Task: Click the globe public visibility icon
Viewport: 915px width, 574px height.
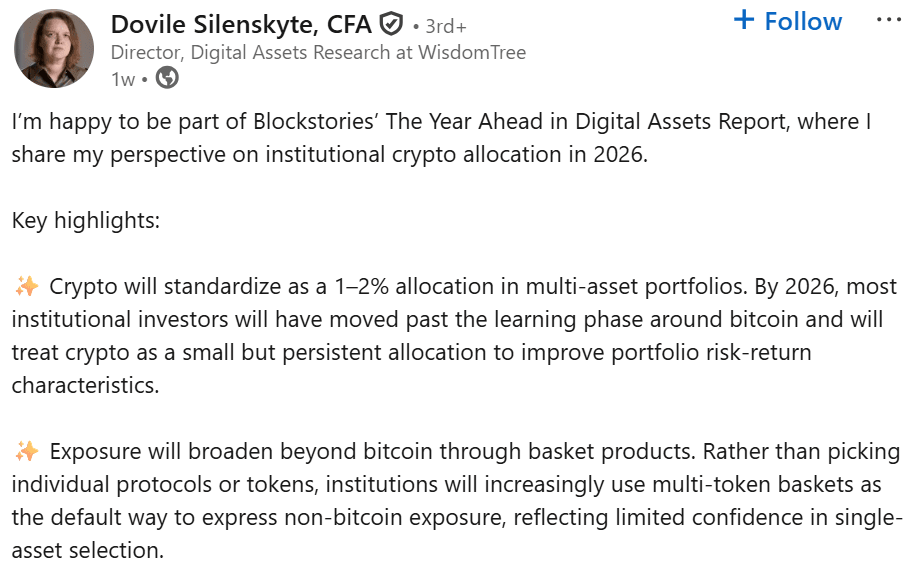Action: pos(167,78)
